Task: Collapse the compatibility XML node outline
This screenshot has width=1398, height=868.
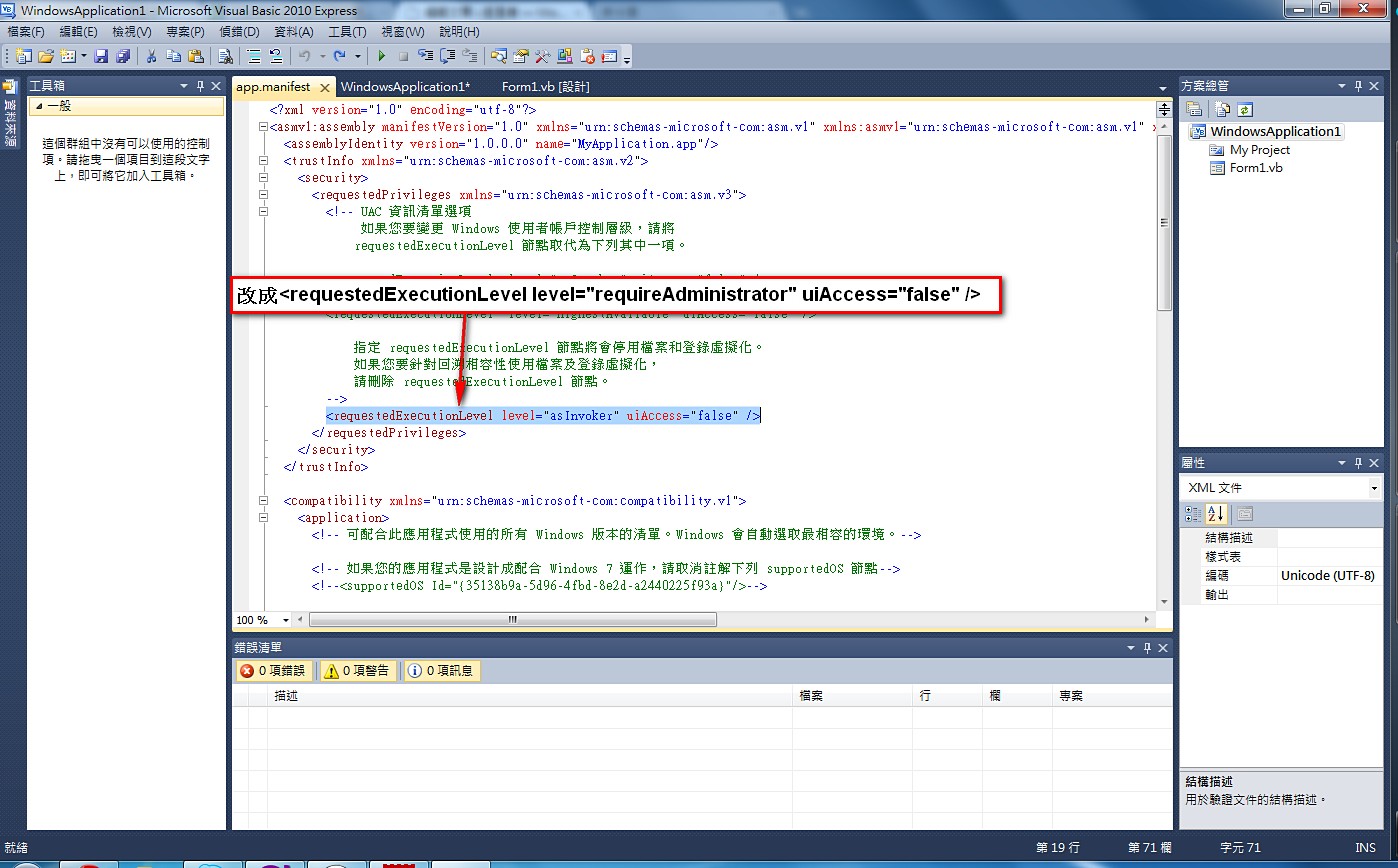Action: tap(263, 501)
